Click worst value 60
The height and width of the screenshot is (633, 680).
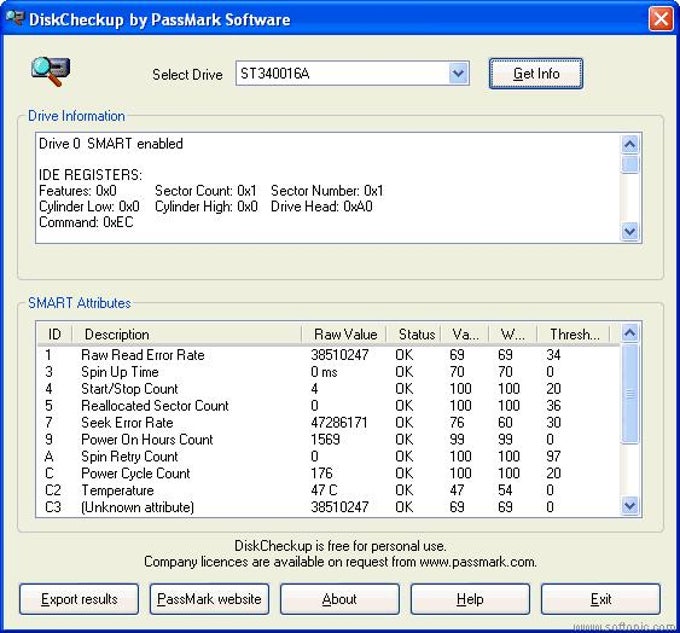pyautogui.click(x=505, y=423)
